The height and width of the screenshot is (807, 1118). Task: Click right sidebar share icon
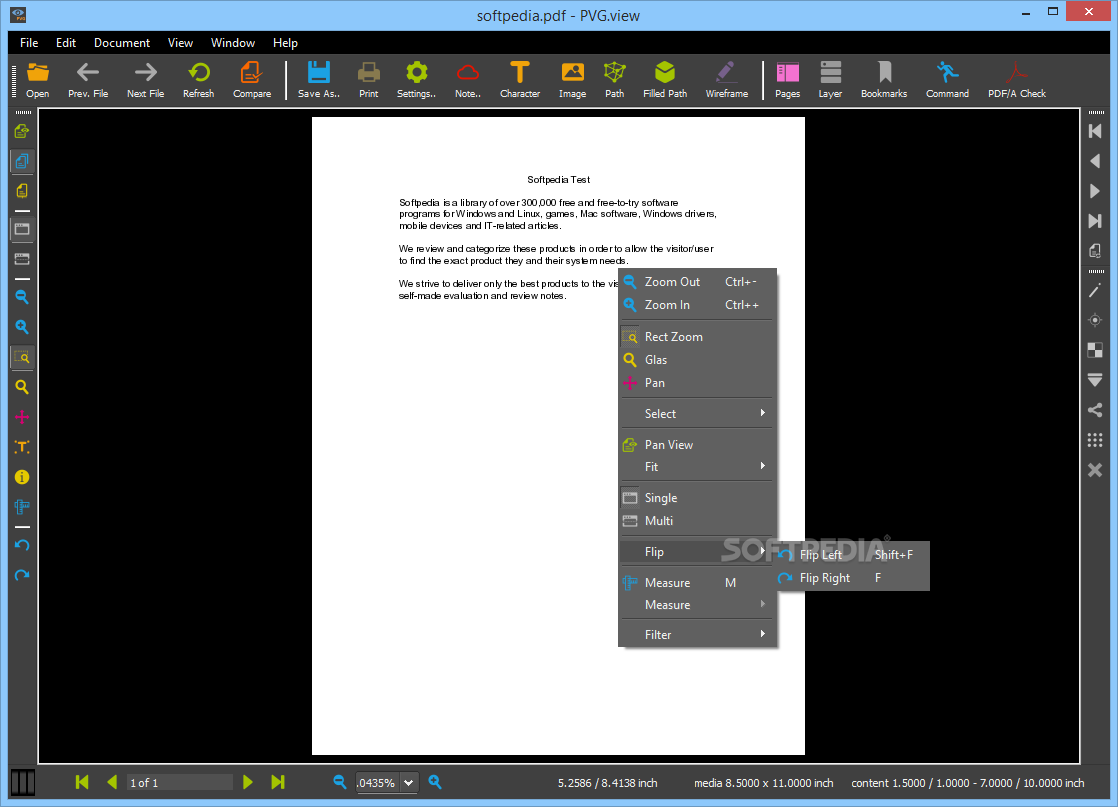1095,410
